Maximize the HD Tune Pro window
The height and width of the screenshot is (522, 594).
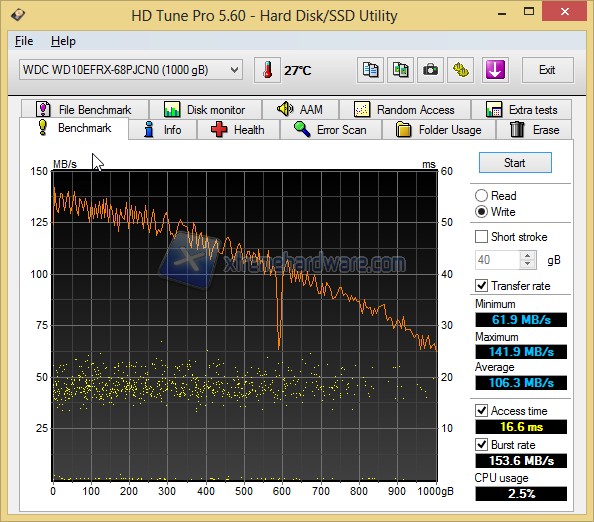pos(529,12)
